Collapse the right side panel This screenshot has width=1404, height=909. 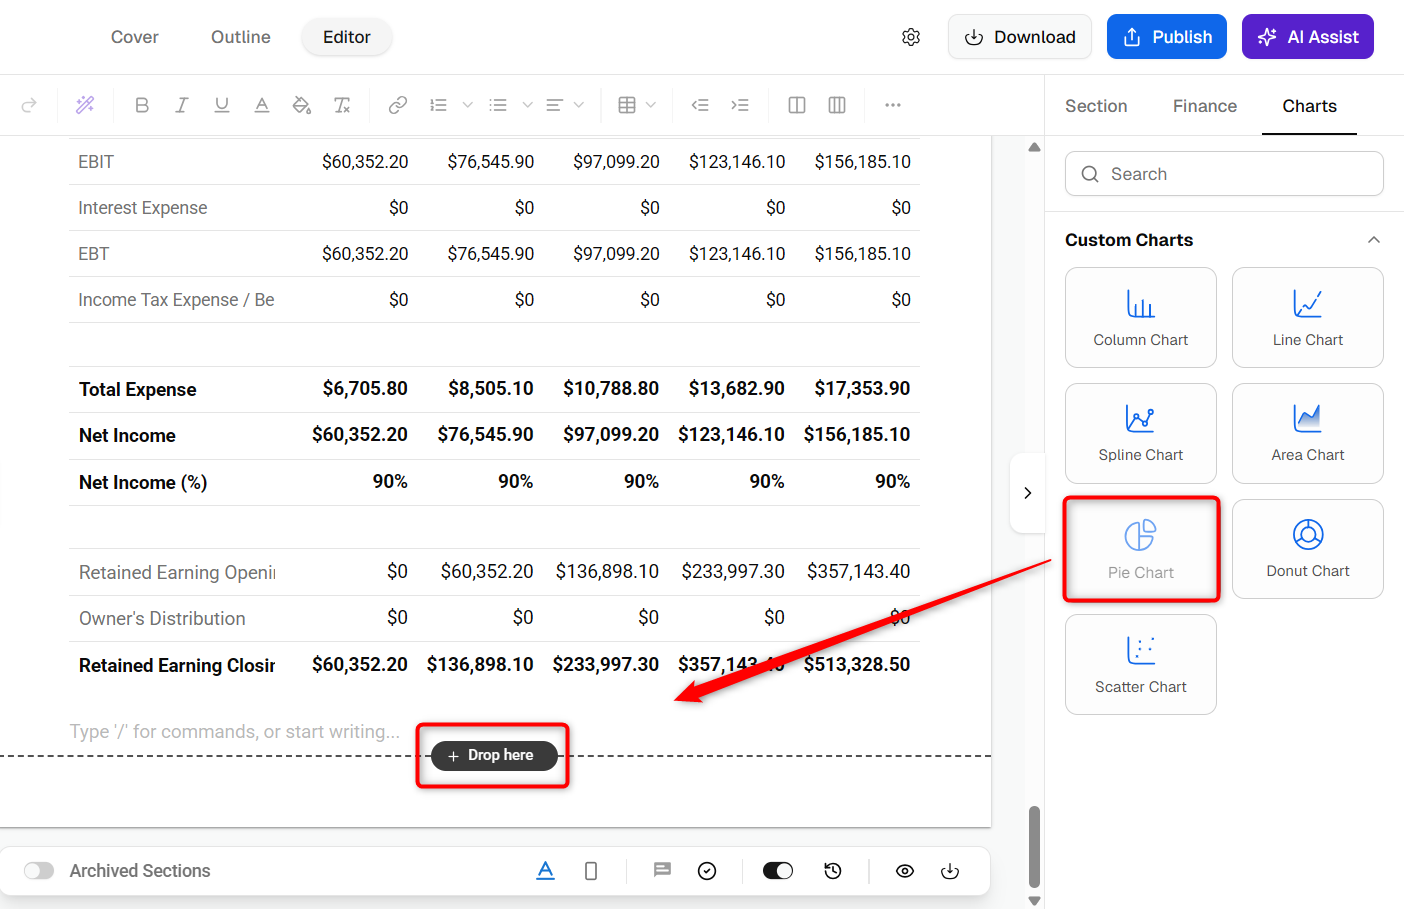[x=1028, y=493]
